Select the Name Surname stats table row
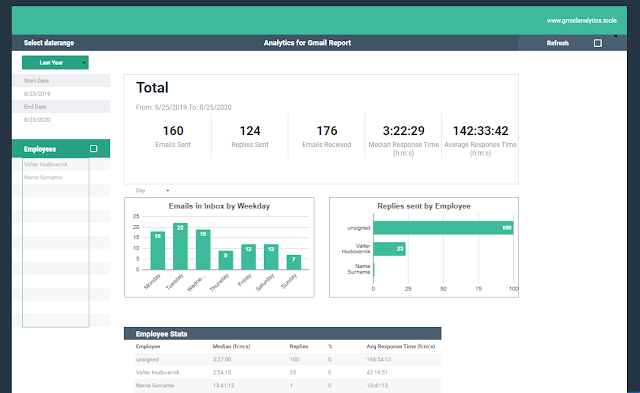The height and width of the screenshot is (393, 640). tap(288, 385)
